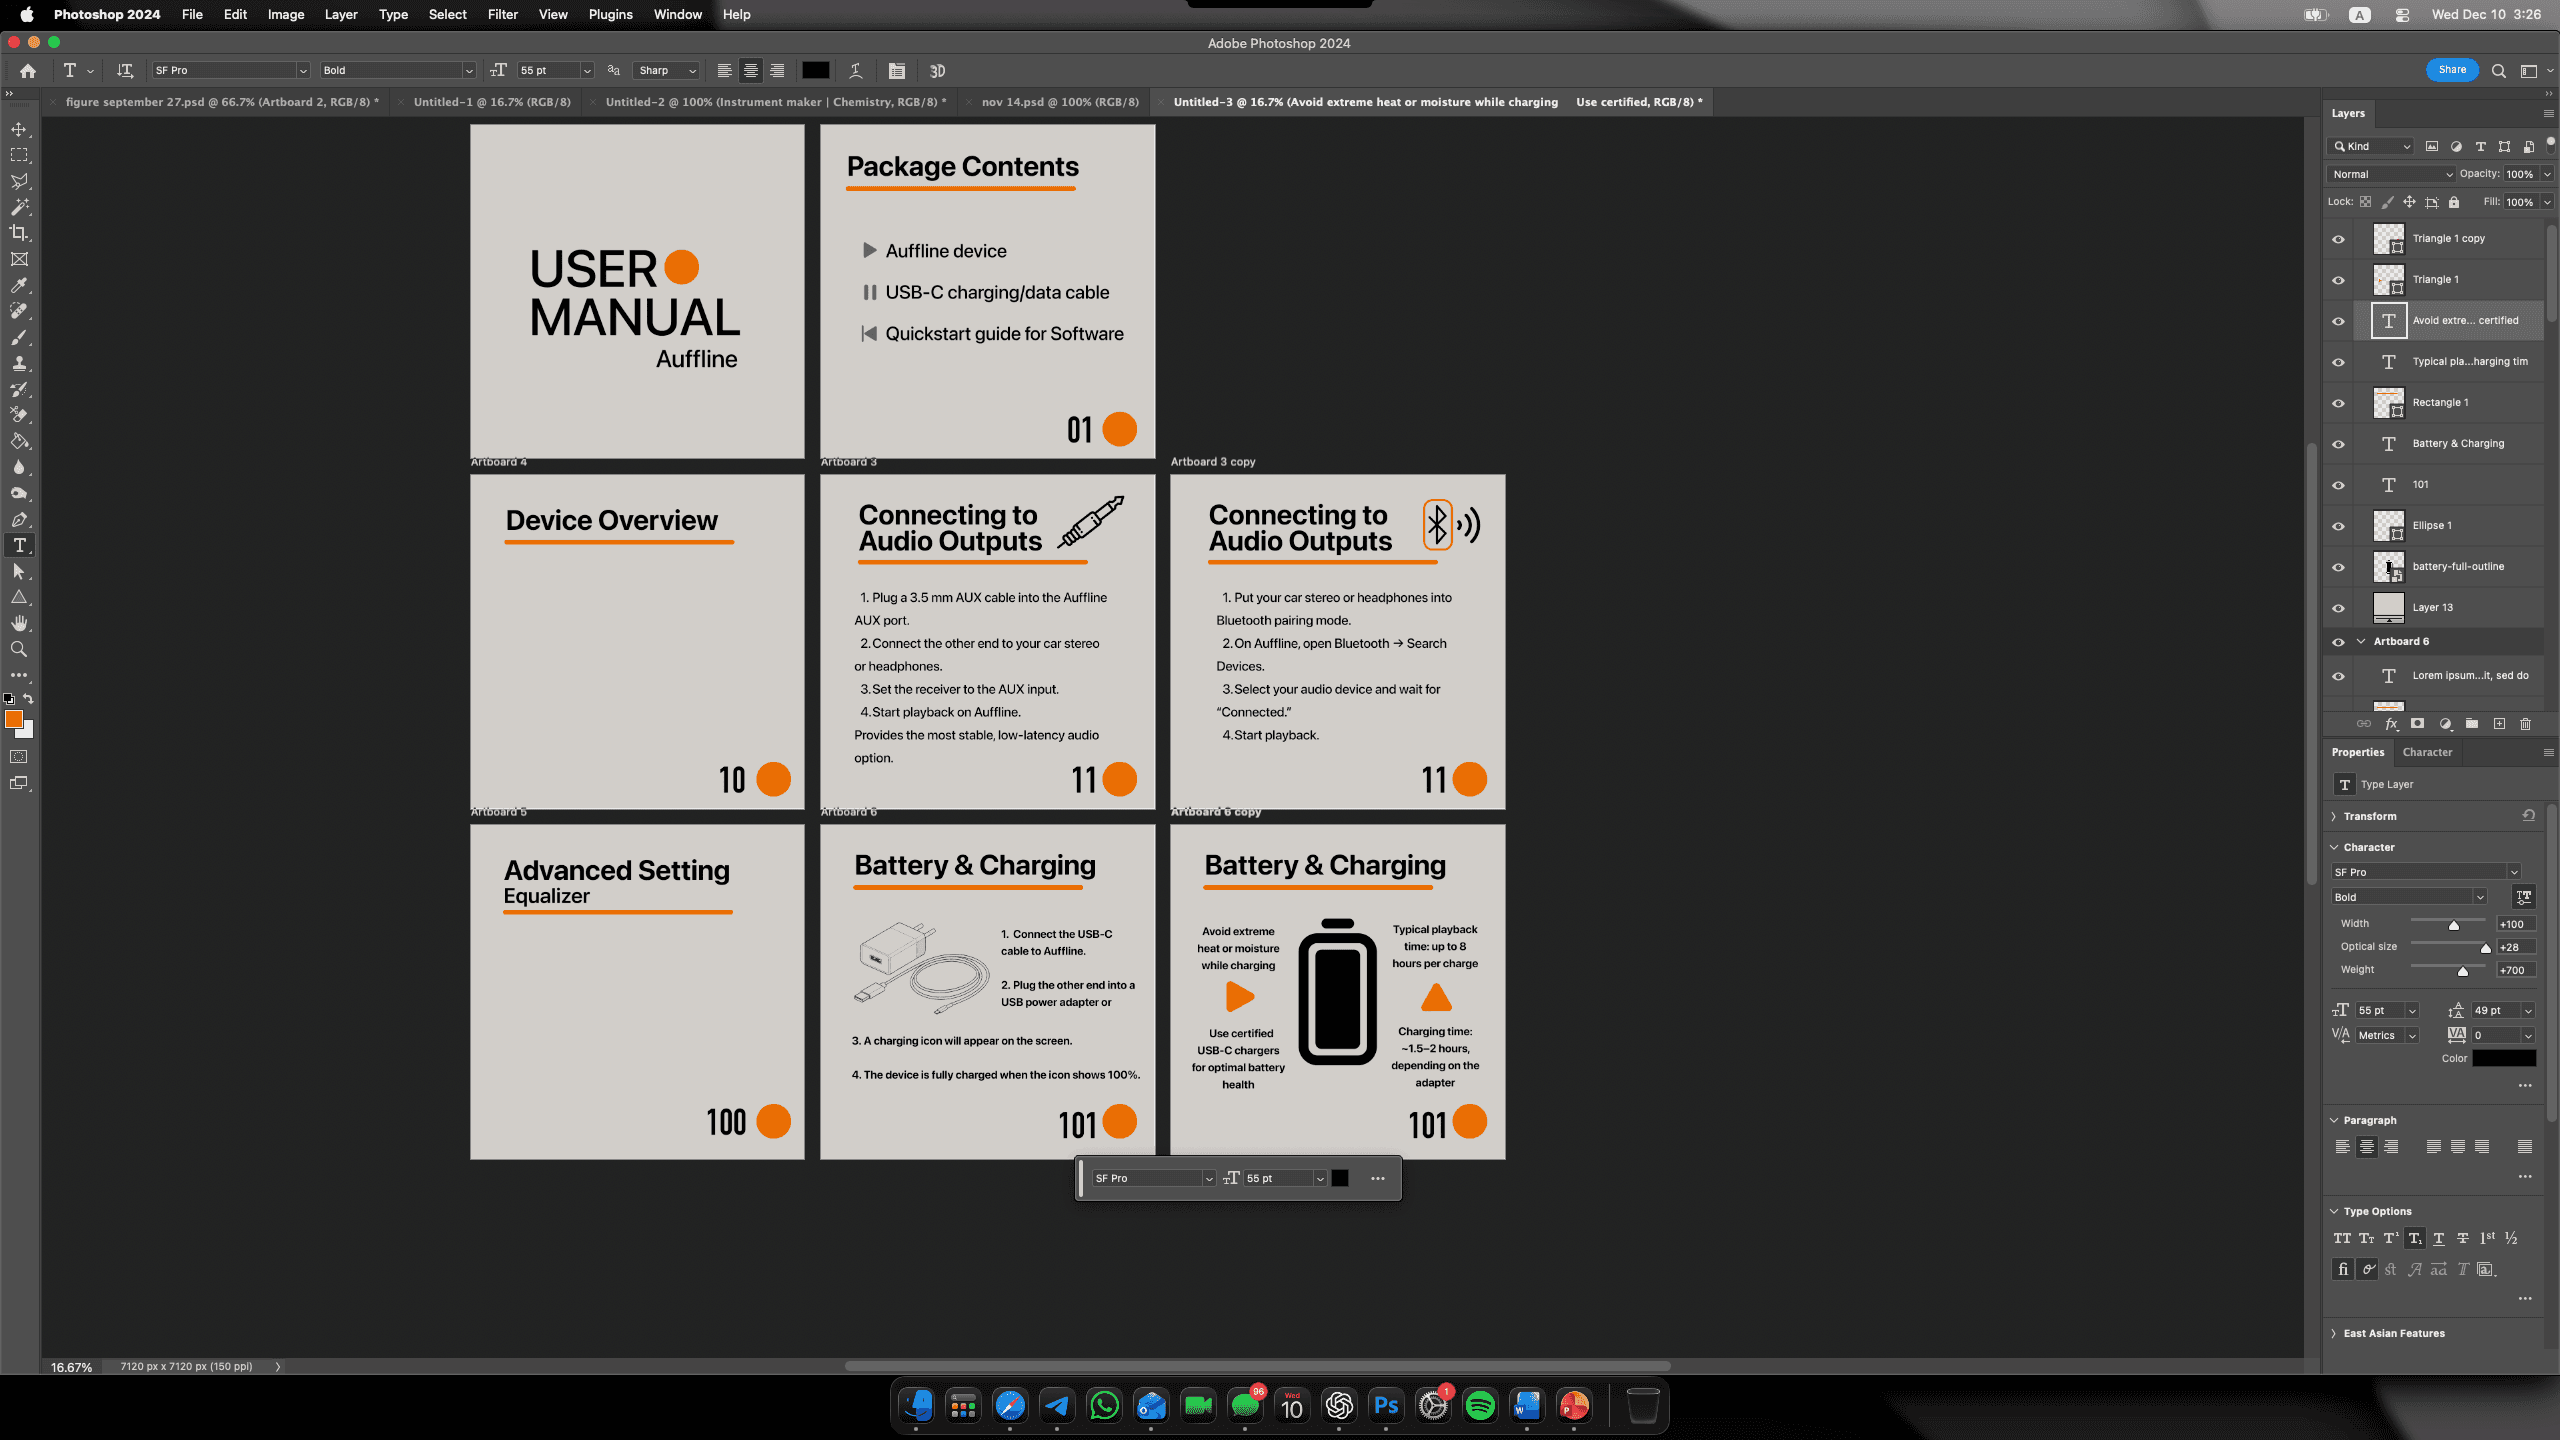The width and height of the screenshot is (2560, 1440).
Task: Hide the Battery & Charging text layer
Action: click(2338, 444)
